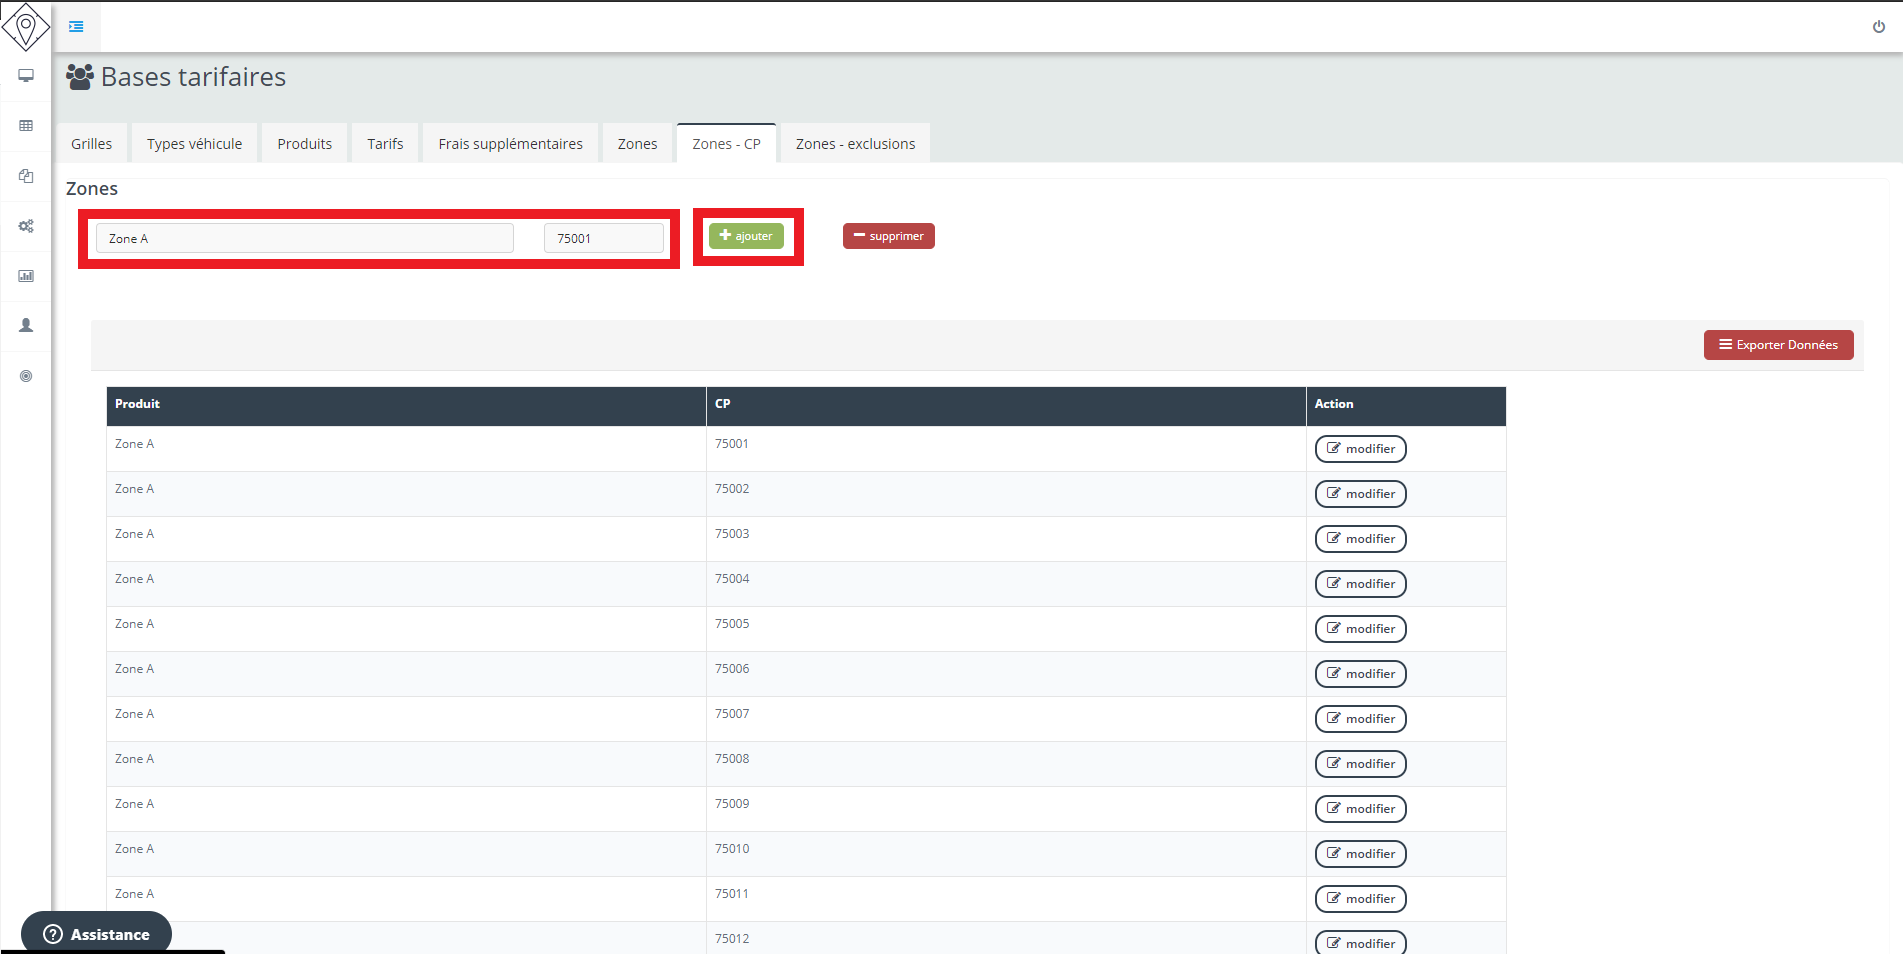Go to Frais supplémentaires tab
This screenshot has height=954, width=1903.
pyautogui.click(x=510, y=144)
